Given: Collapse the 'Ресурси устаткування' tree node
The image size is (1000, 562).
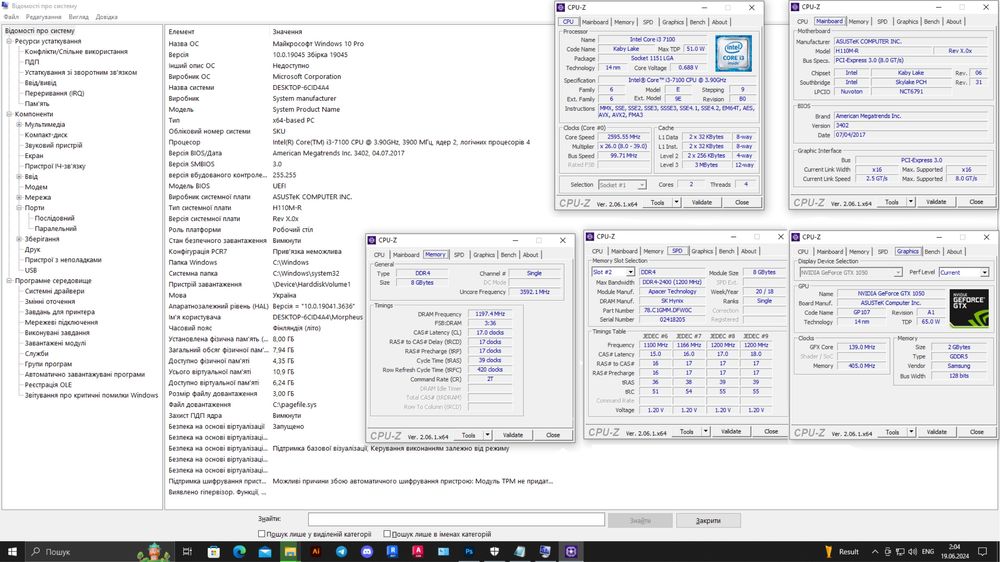Looking at the screenshot, I should 9,41.
